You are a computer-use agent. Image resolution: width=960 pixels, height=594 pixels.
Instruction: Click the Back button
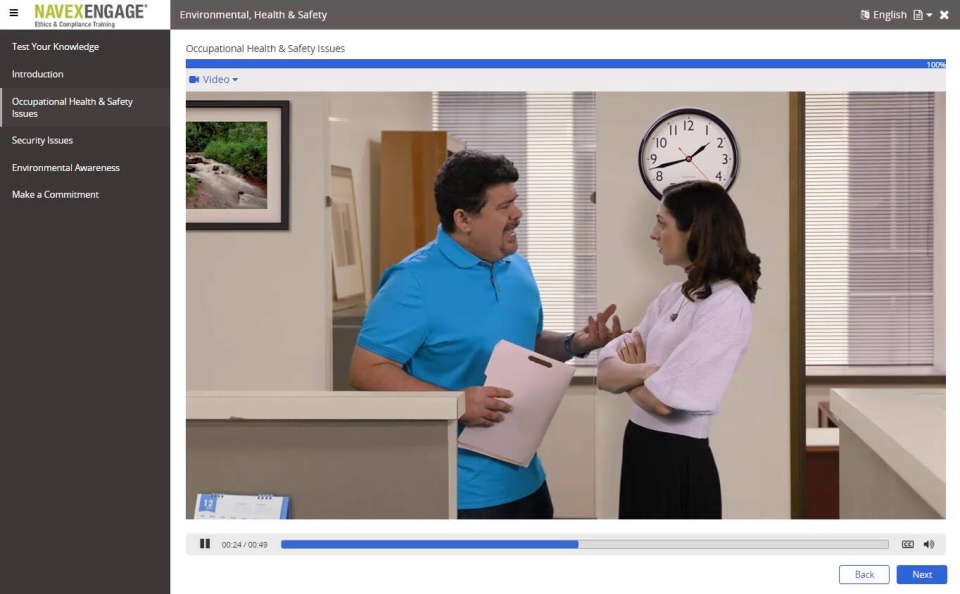pos(864,574)
